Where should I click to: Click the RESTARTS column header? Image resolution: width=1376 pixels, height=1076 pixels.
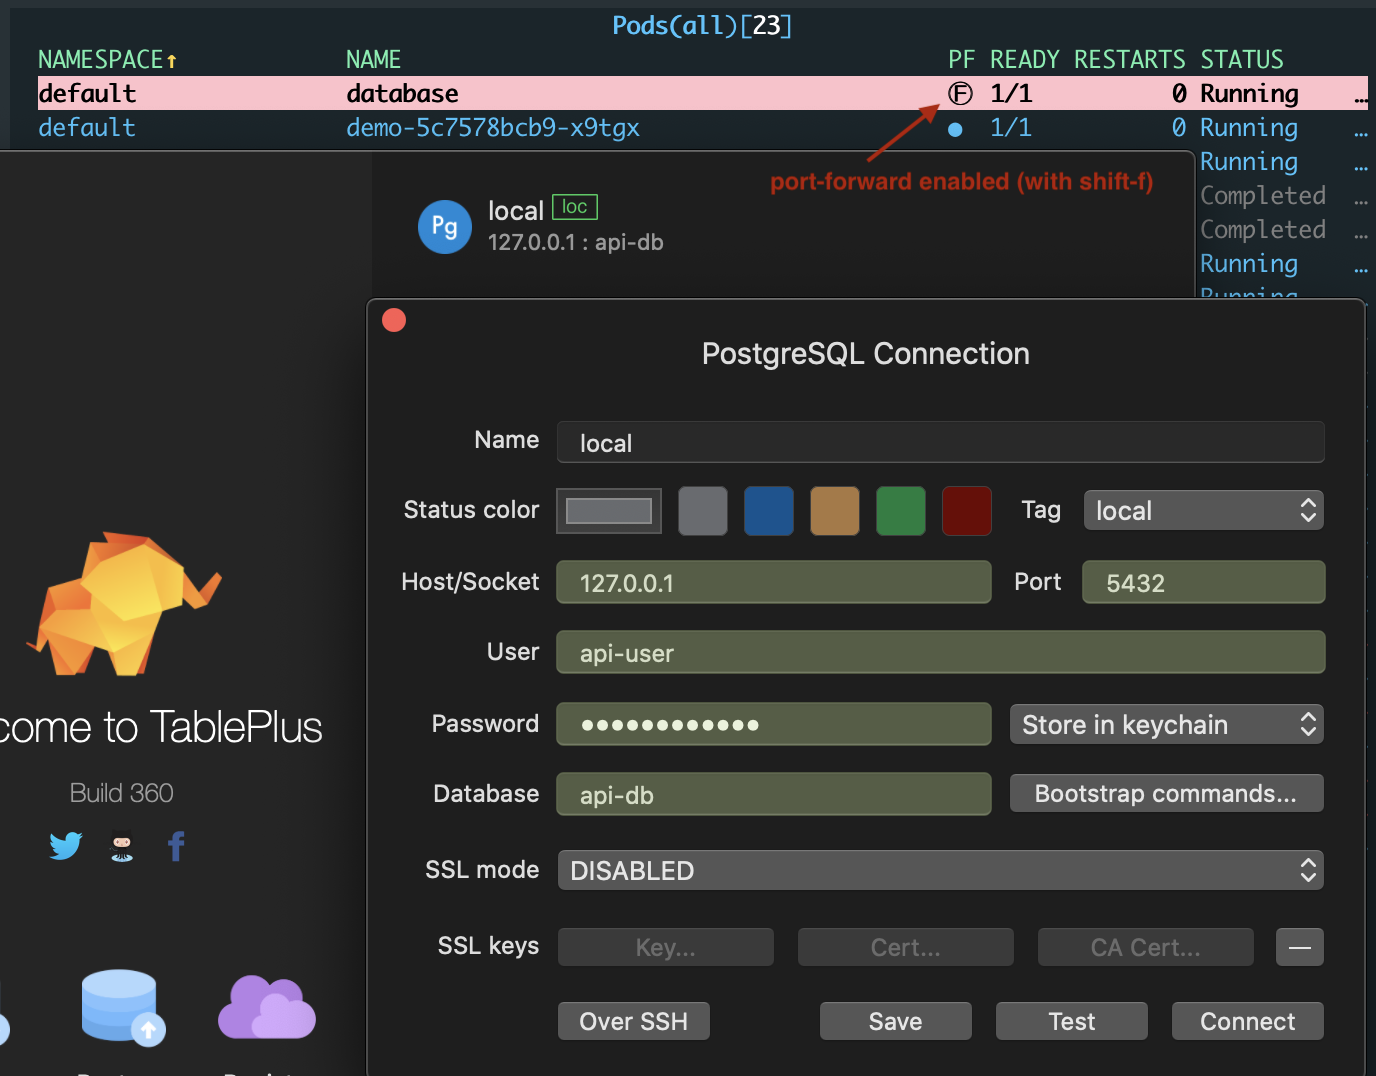click(x=1130, y=60)
